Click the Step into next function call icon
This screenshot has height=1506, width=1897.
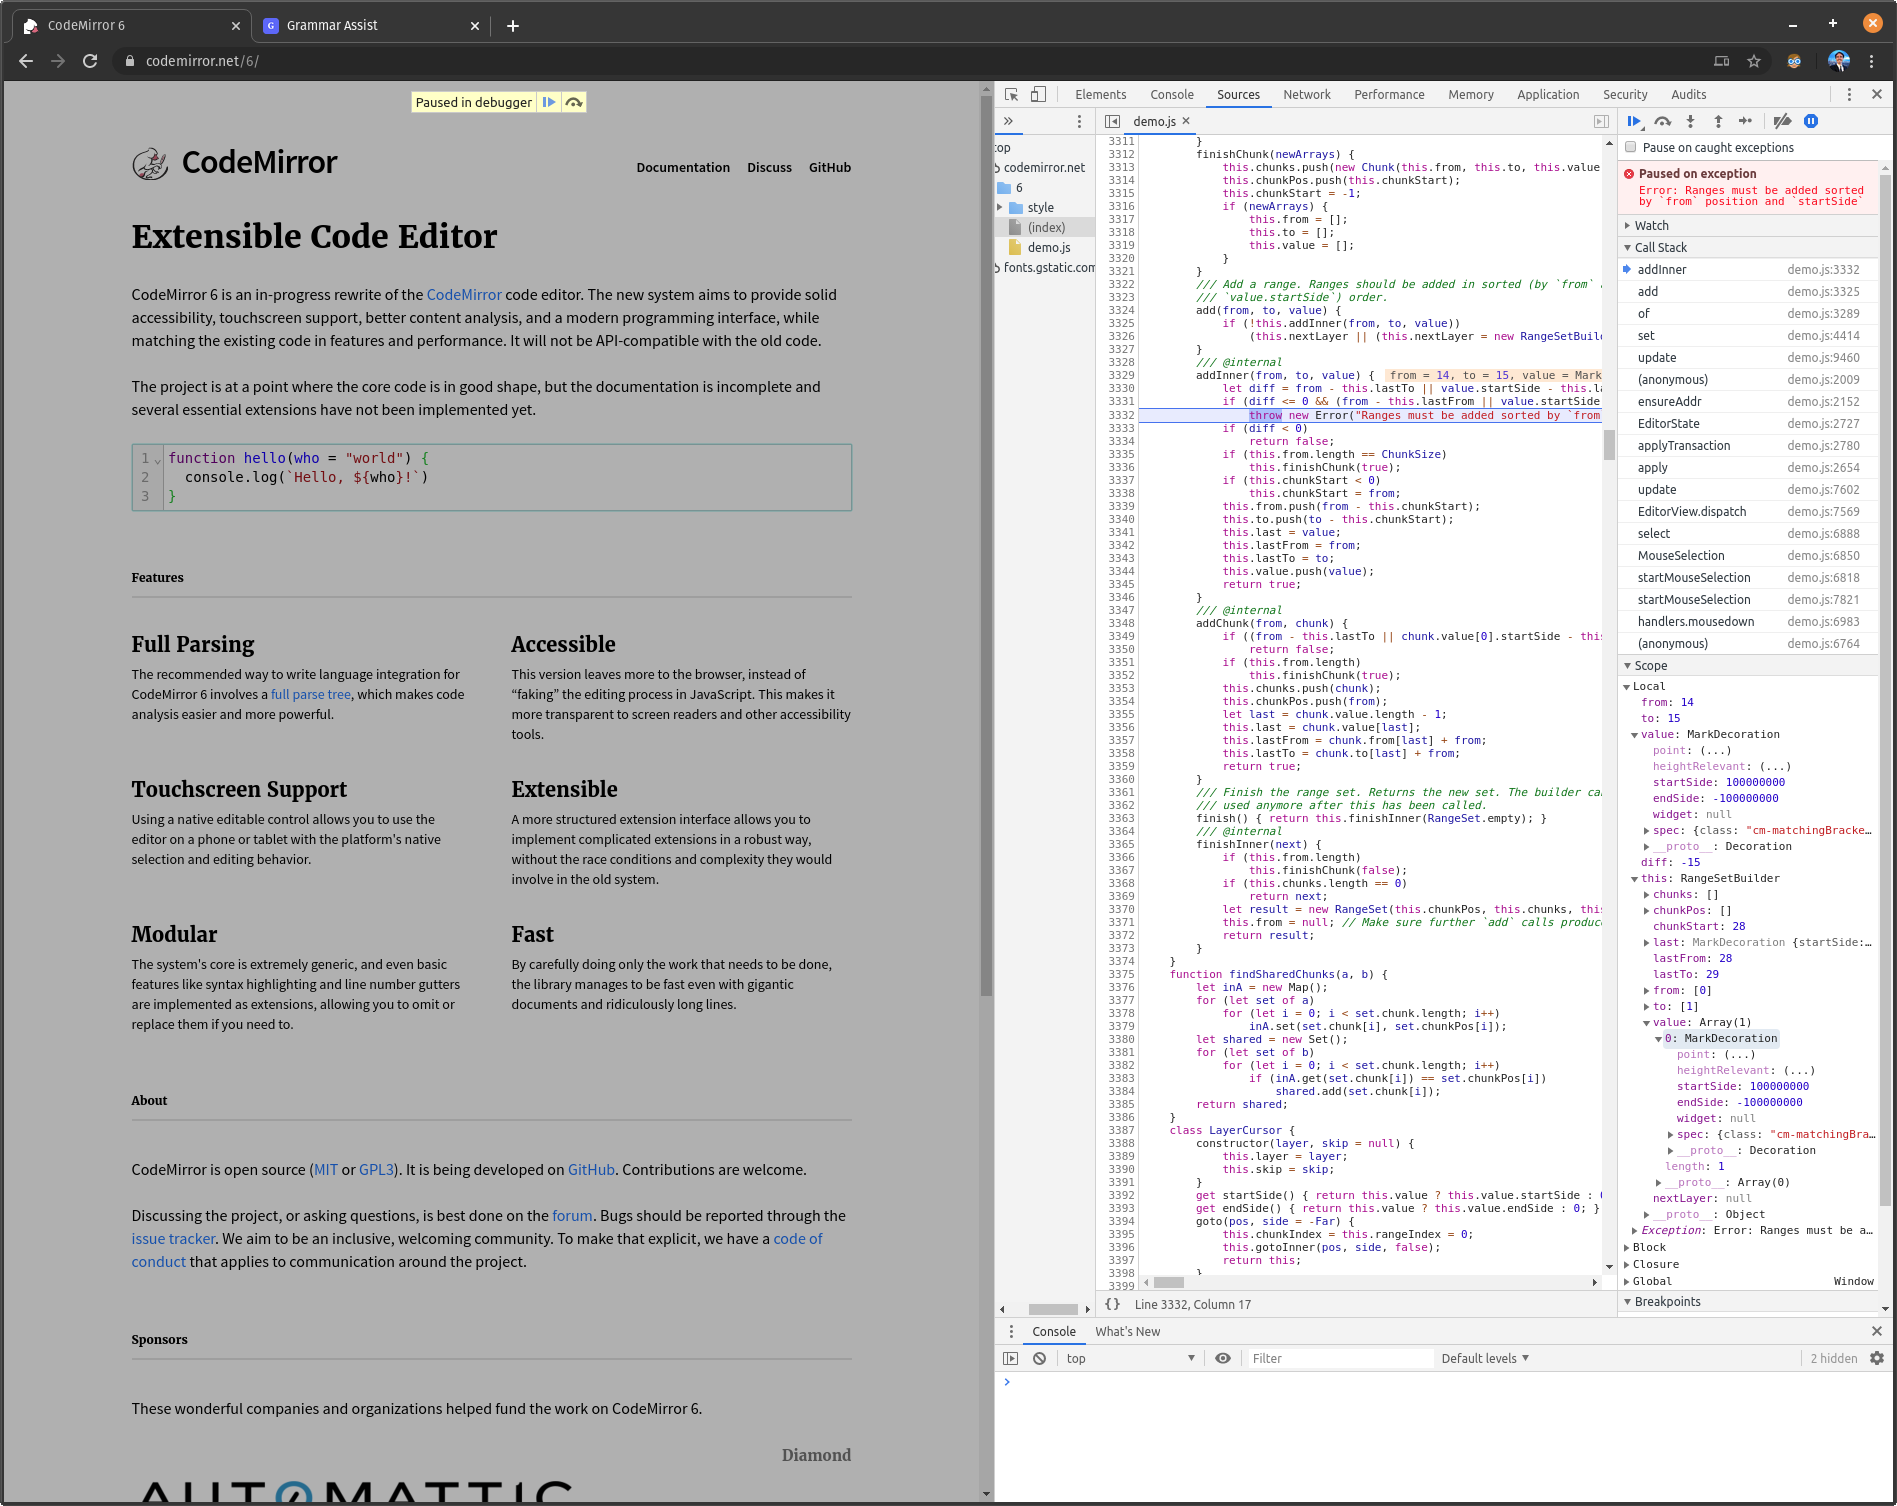pyautogui.click(x=1691, y=121)
